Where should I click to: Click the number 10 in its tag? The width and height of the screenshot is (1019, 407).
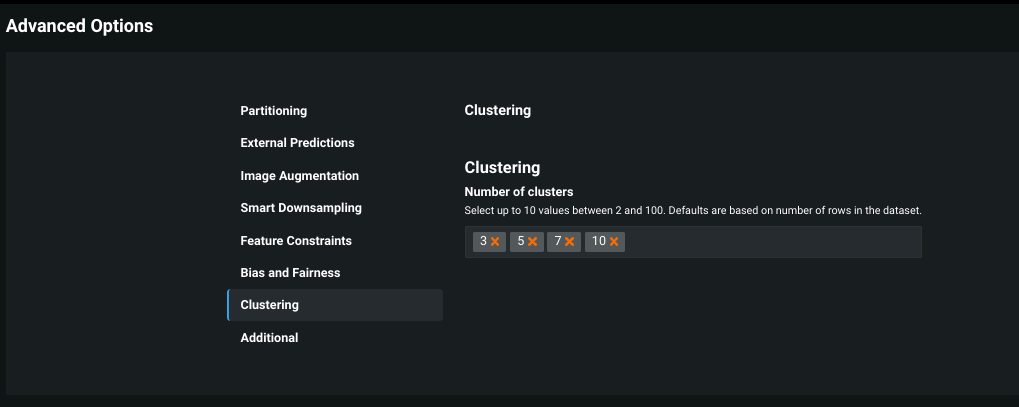(x=599, y=242)
